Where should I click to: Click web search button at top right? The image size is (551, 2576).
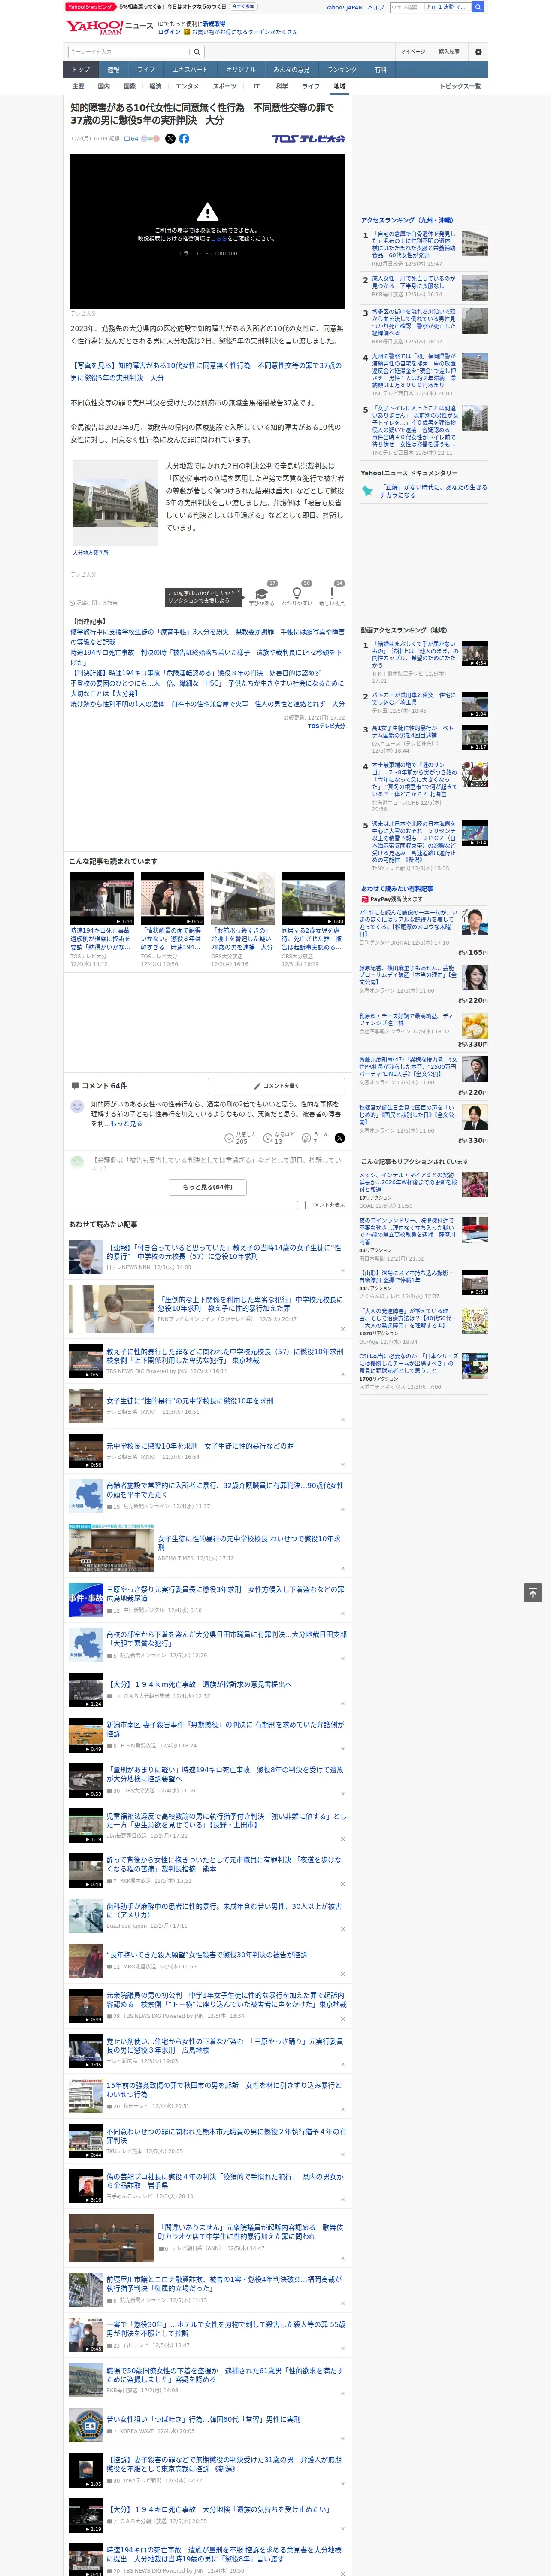(478, 7)
